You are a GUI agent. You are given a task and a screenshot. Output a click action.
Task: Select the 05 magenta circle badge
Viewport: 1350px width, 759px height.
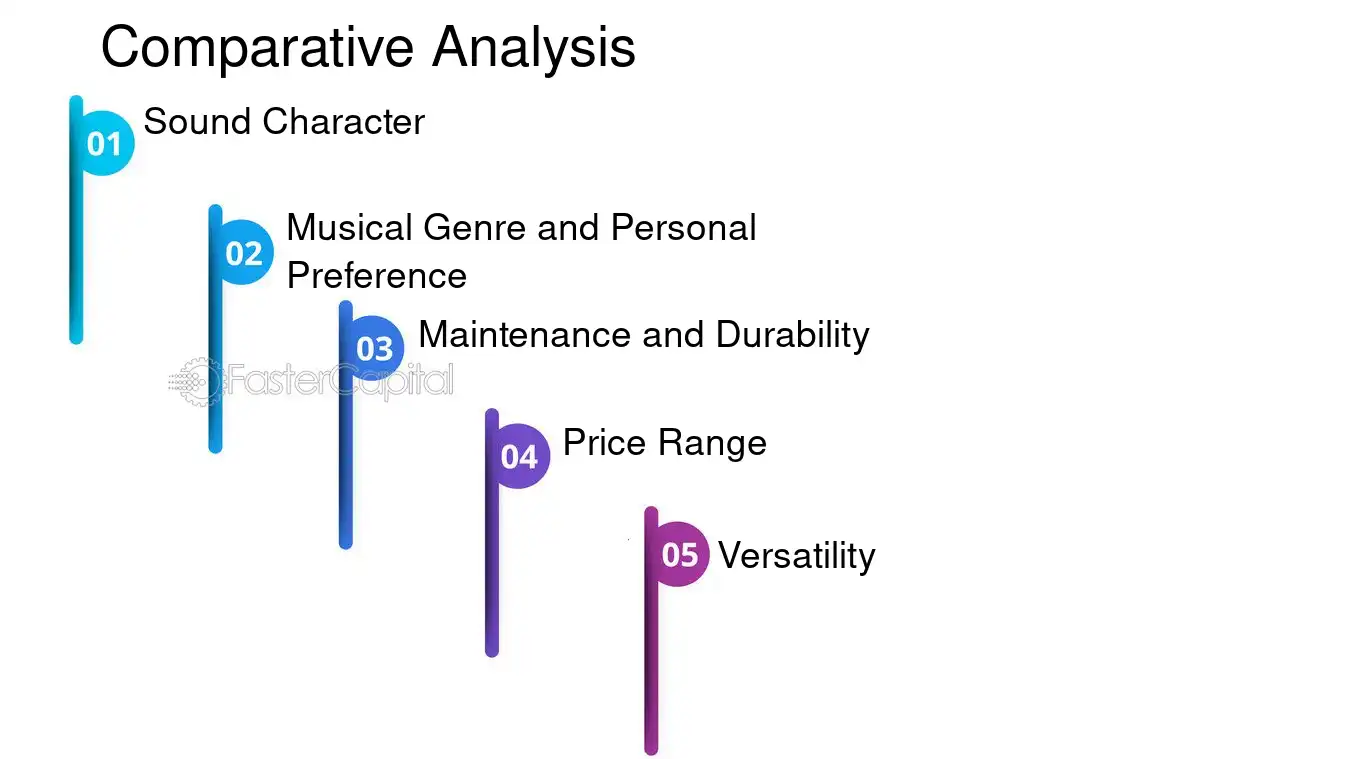pyautogui.click(x=680, y=554)
